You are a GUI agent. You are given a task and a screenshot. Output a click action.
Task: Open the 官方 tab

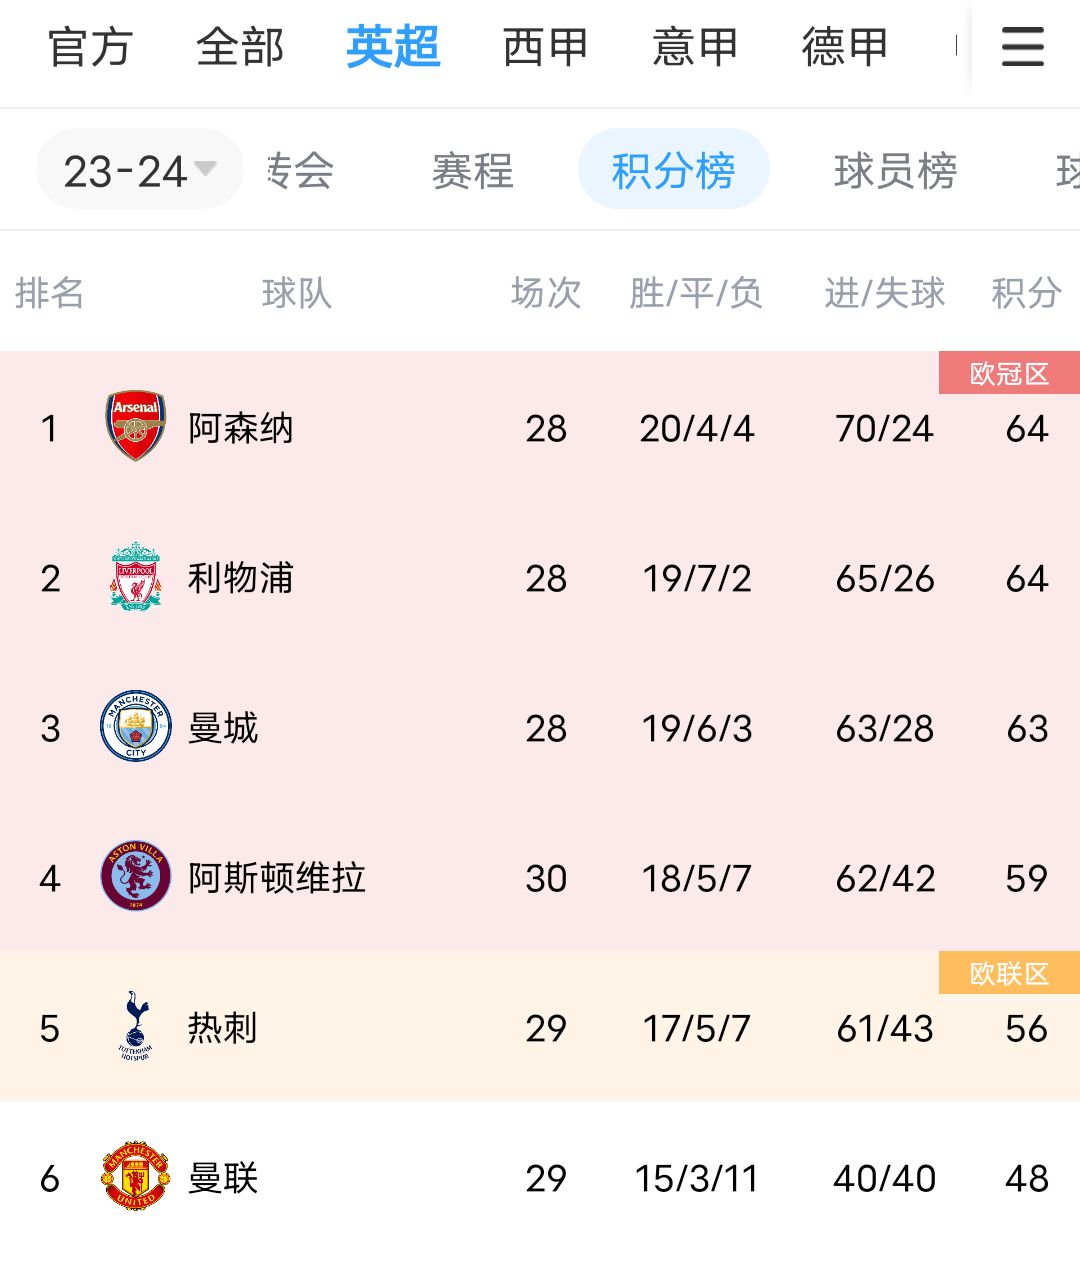[90, 47]
